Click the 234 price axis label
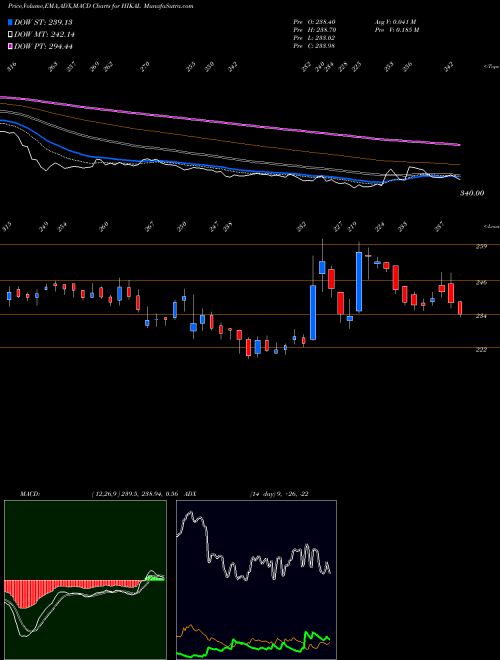The image size is (500, 660). click(x=481, y=316)
